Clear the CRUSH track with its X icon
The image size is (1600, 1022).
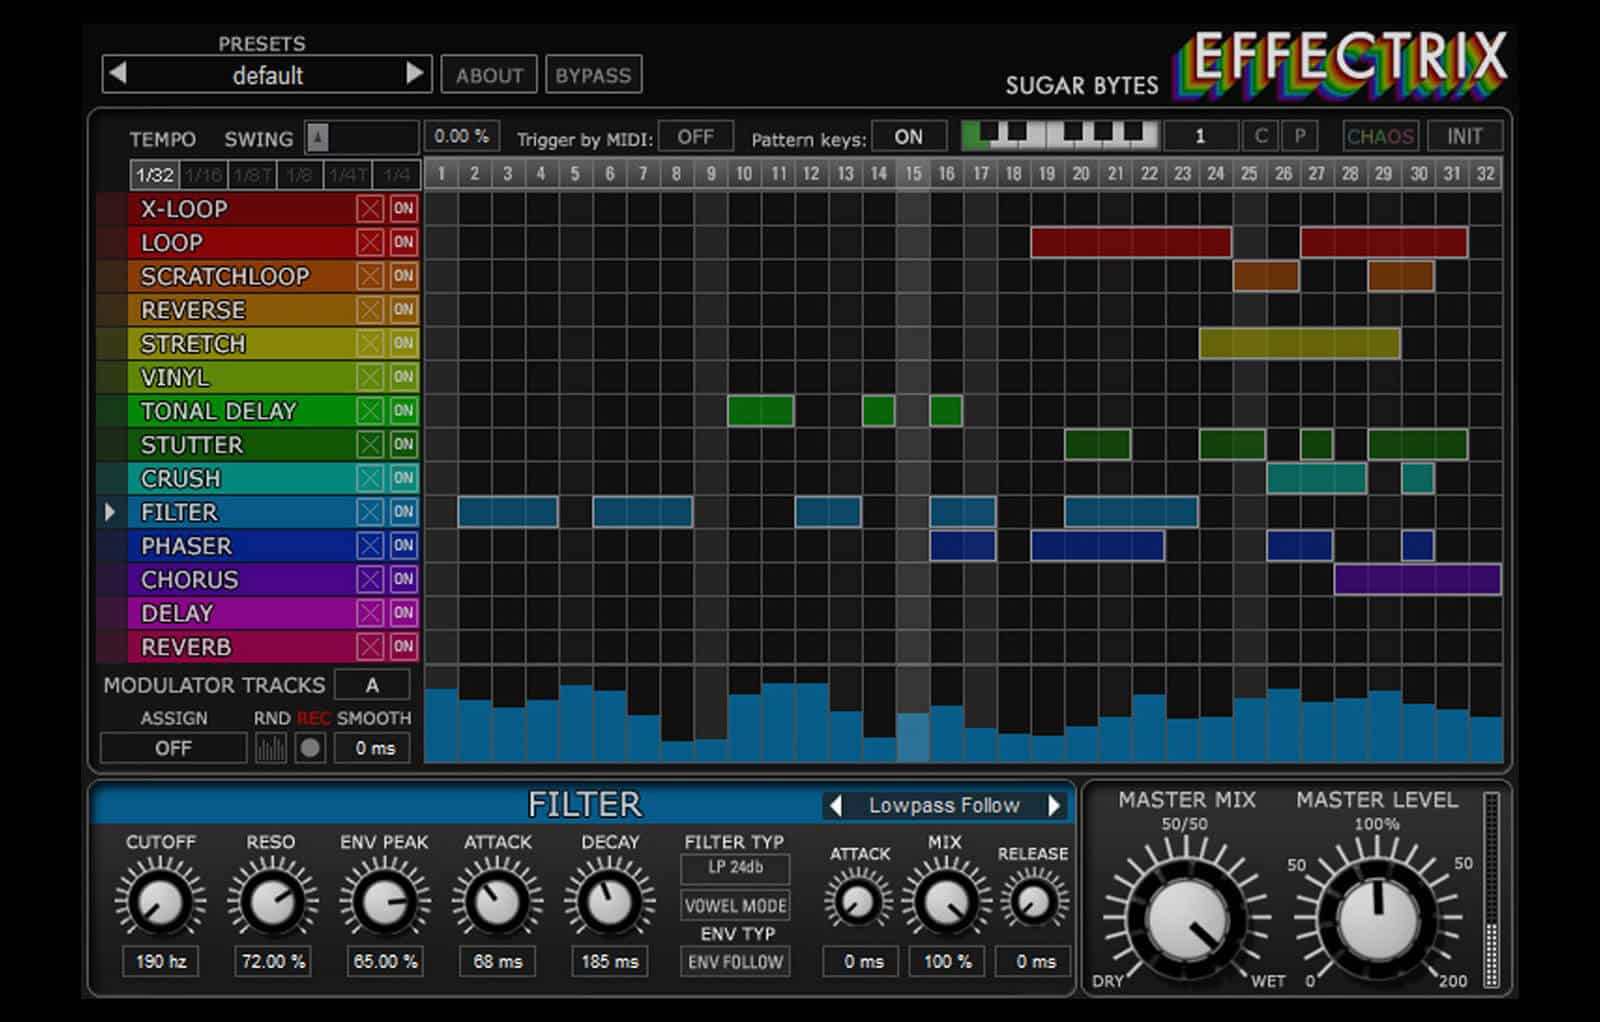[x=370, y=478]
